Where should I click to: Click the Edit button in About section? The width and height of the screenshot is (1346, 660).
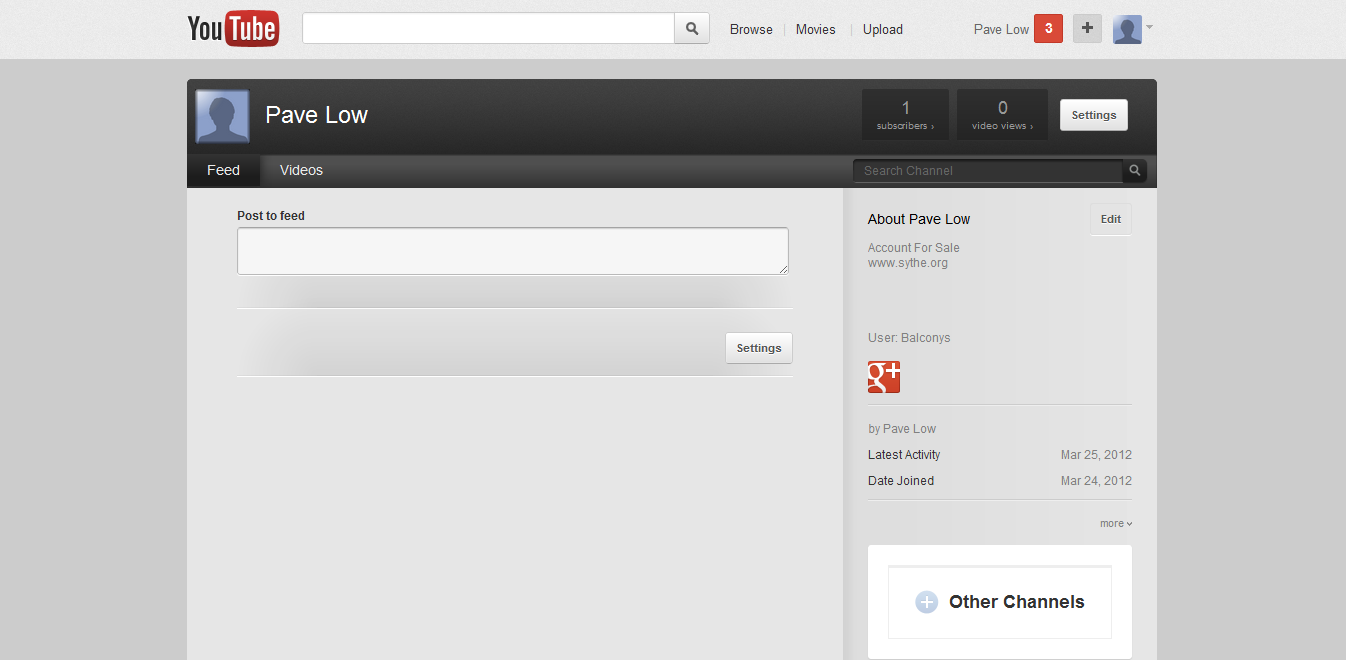point(1111,220)
